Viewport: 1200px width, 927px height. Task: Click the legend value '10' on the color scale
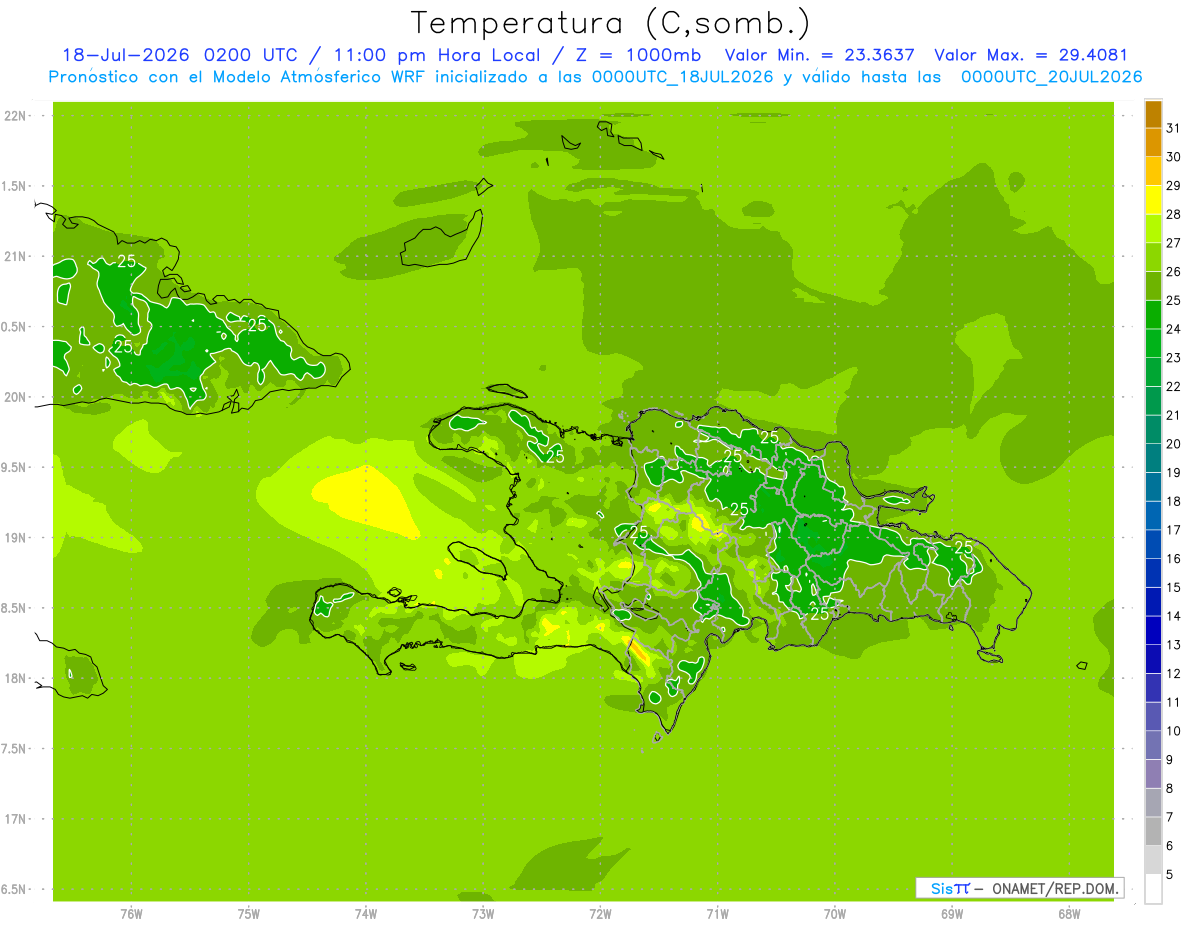coord(1173,731)
